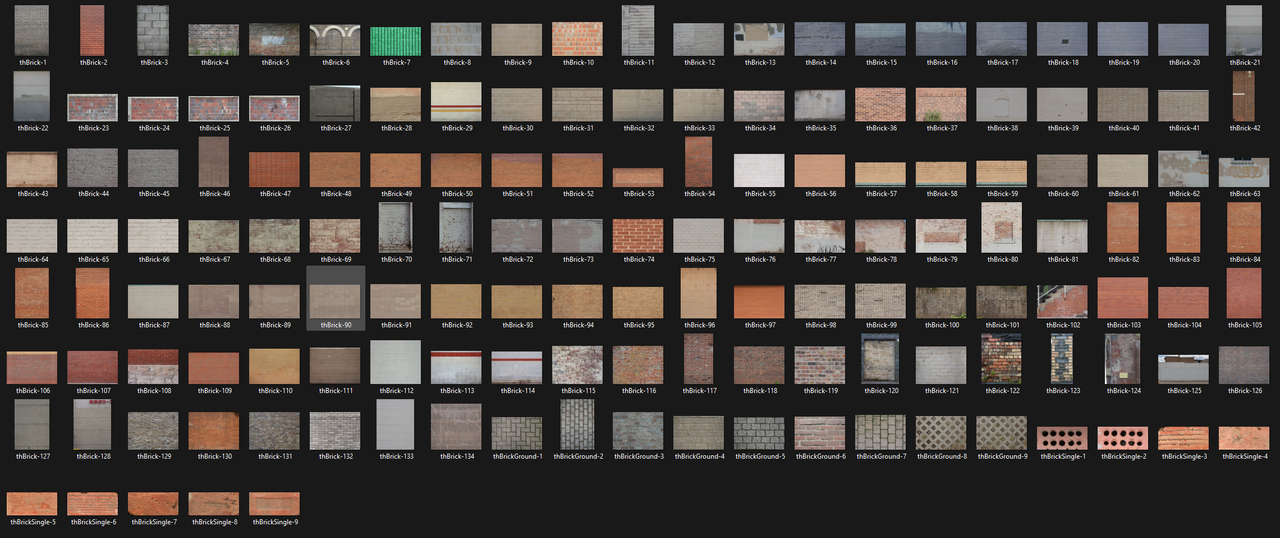Image resolution: width=1280 pixels, height=538 pixels.
Task: Click the file name thBrick-3
Action: (153, 62)
